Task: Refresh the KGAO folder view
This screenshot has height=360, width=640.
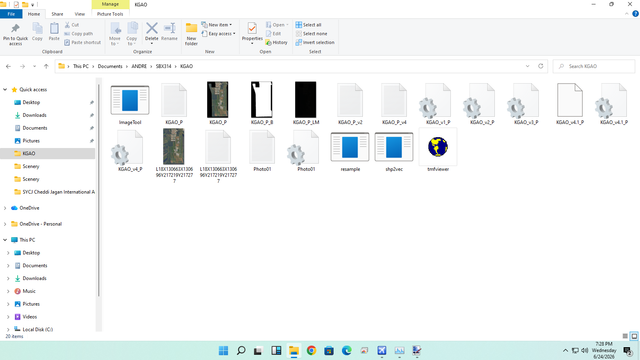Action: coord(540,66)
